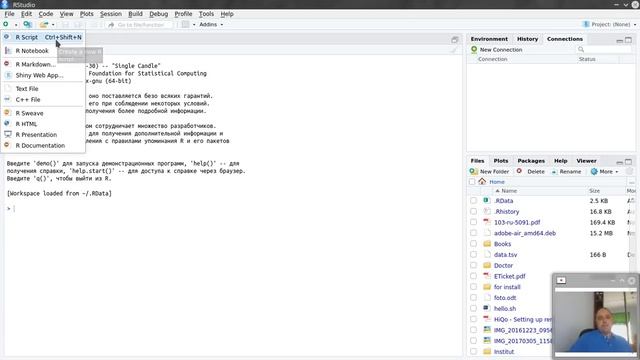Open the workspace panes dropdown arrow

[194, 24]
